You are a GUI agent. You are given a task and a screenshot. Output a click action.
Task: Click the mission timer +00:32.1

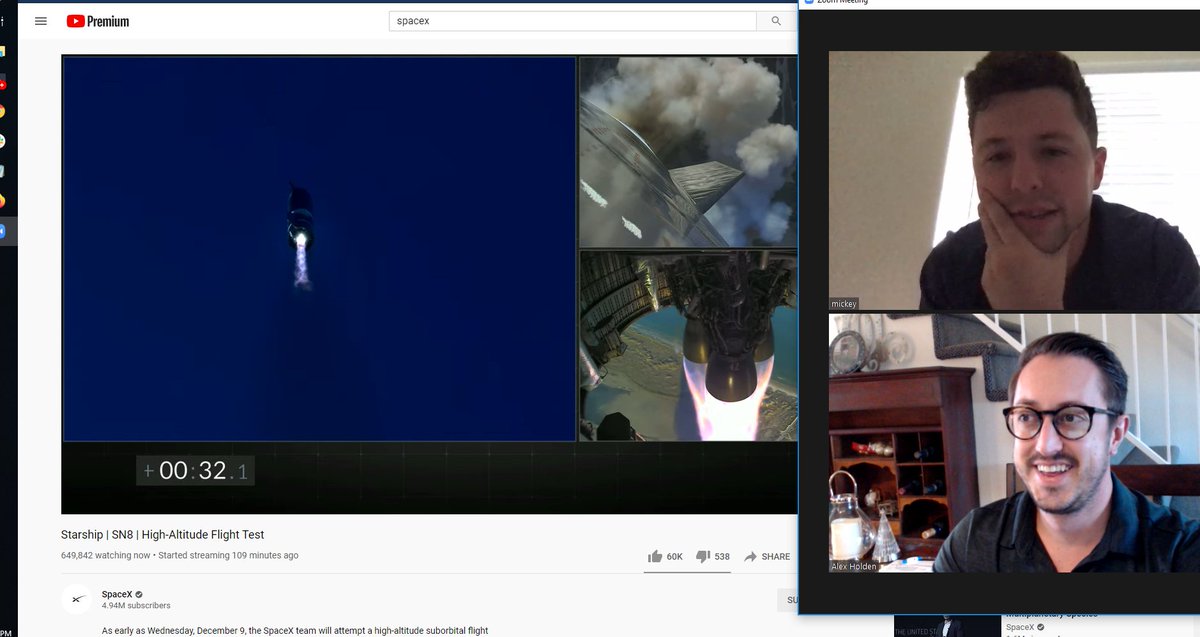[x=196, y=471]
